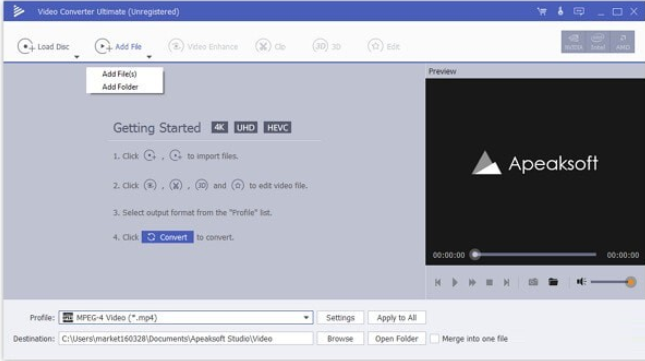The height and width of the screenshot is (361, 645).
Task: Open the Clip tool
Action: tap(270, 46)
